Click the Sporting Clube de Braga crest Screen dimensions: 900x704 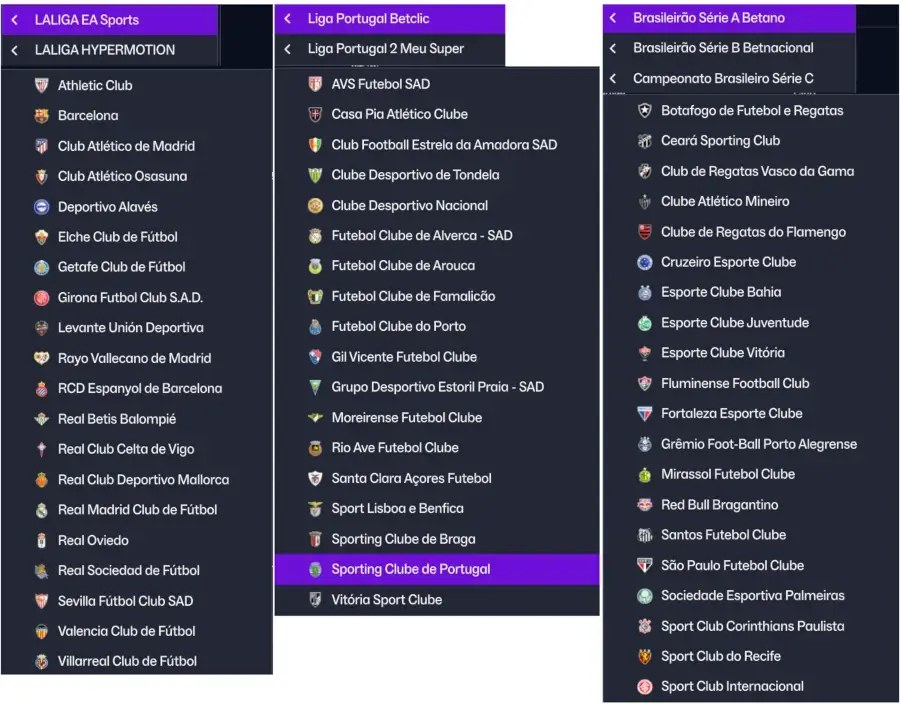tap(315, 539)
